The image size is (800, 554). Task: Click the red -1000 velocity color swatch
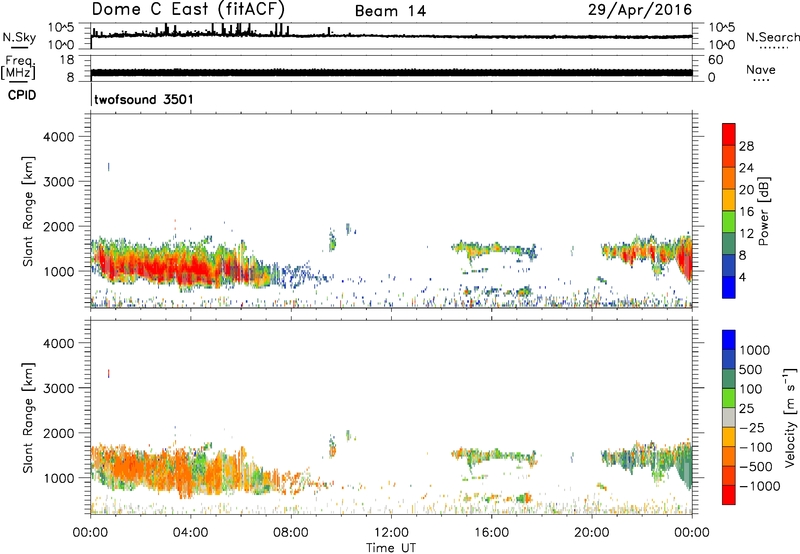729,495
